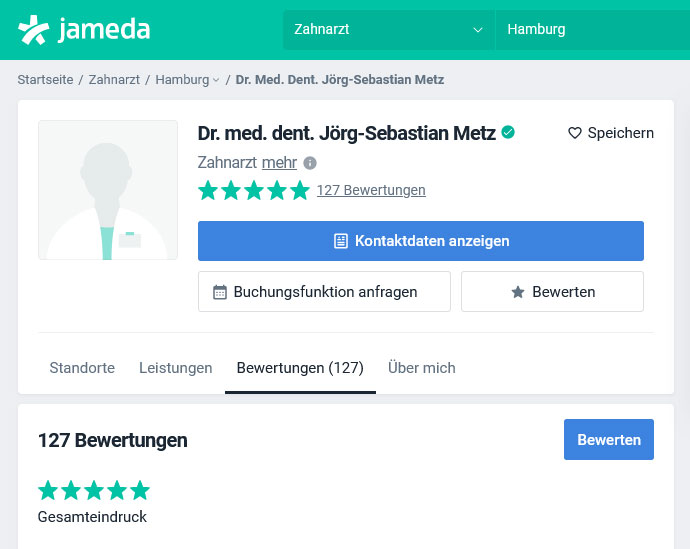Click the info icon beside mehr
690x549 pixels.
click(x=310, y=163)
